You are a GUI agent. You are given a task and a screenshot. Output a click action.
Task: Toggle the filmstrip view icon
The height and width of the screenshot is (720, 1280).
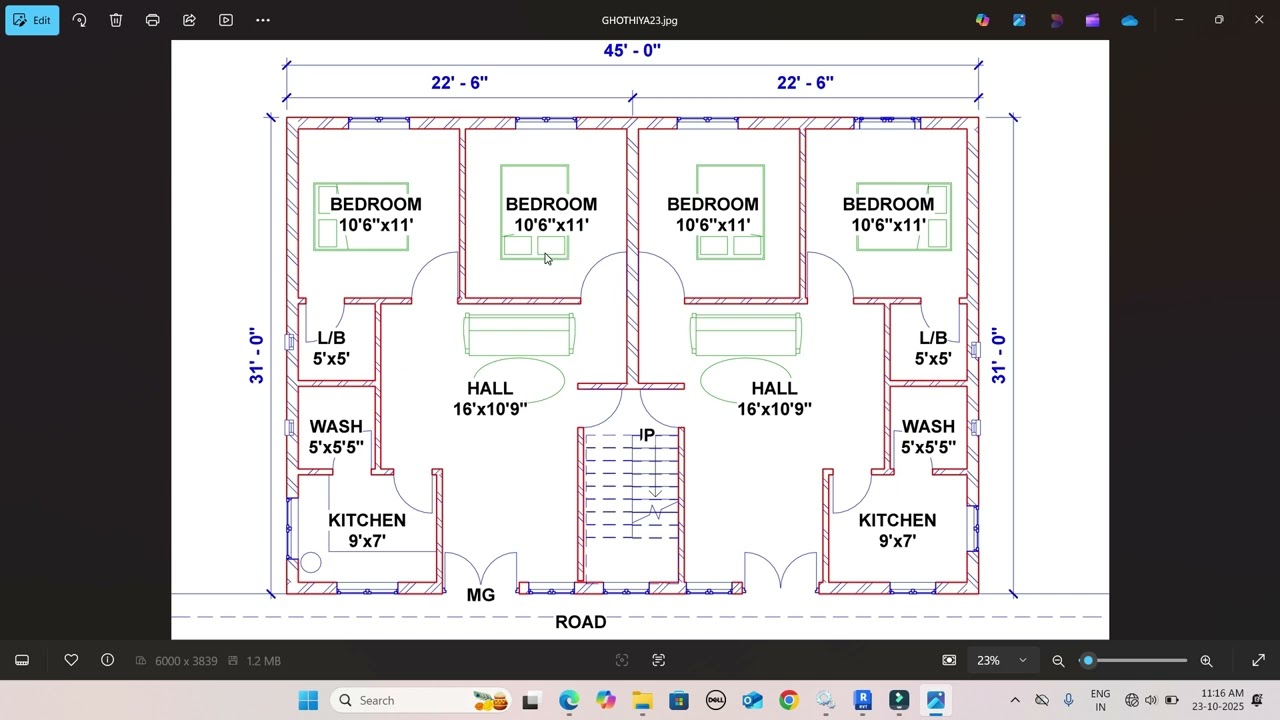tap(22, 660)
